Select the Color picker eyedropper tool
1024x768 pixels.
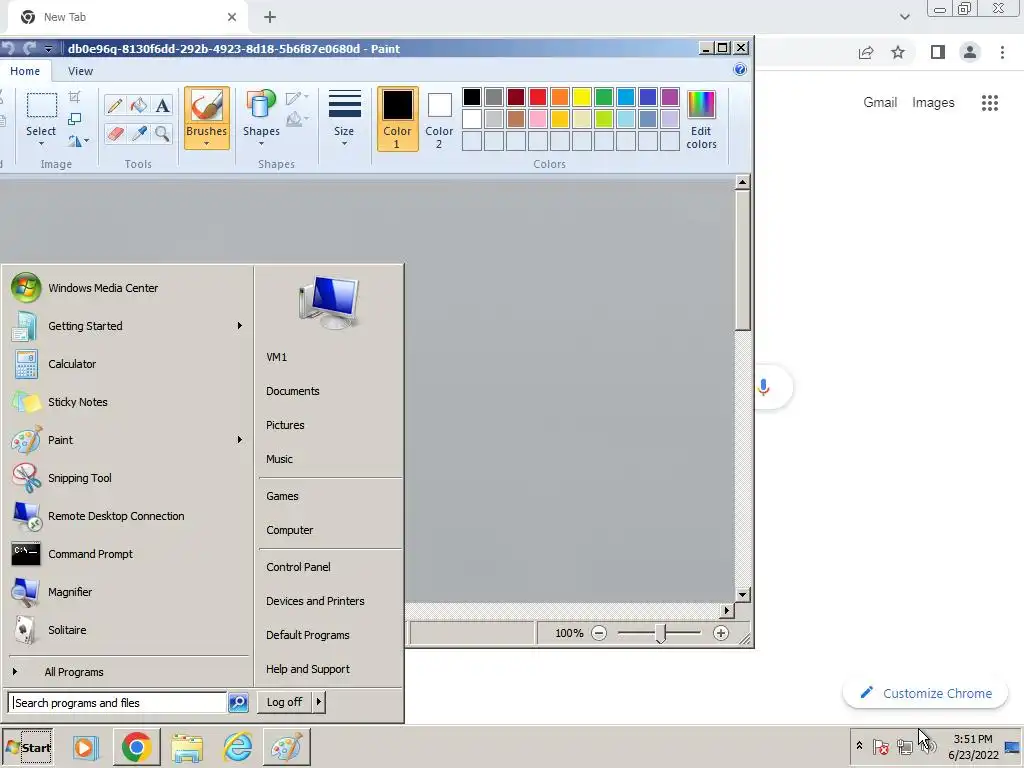tap(138, 134)
